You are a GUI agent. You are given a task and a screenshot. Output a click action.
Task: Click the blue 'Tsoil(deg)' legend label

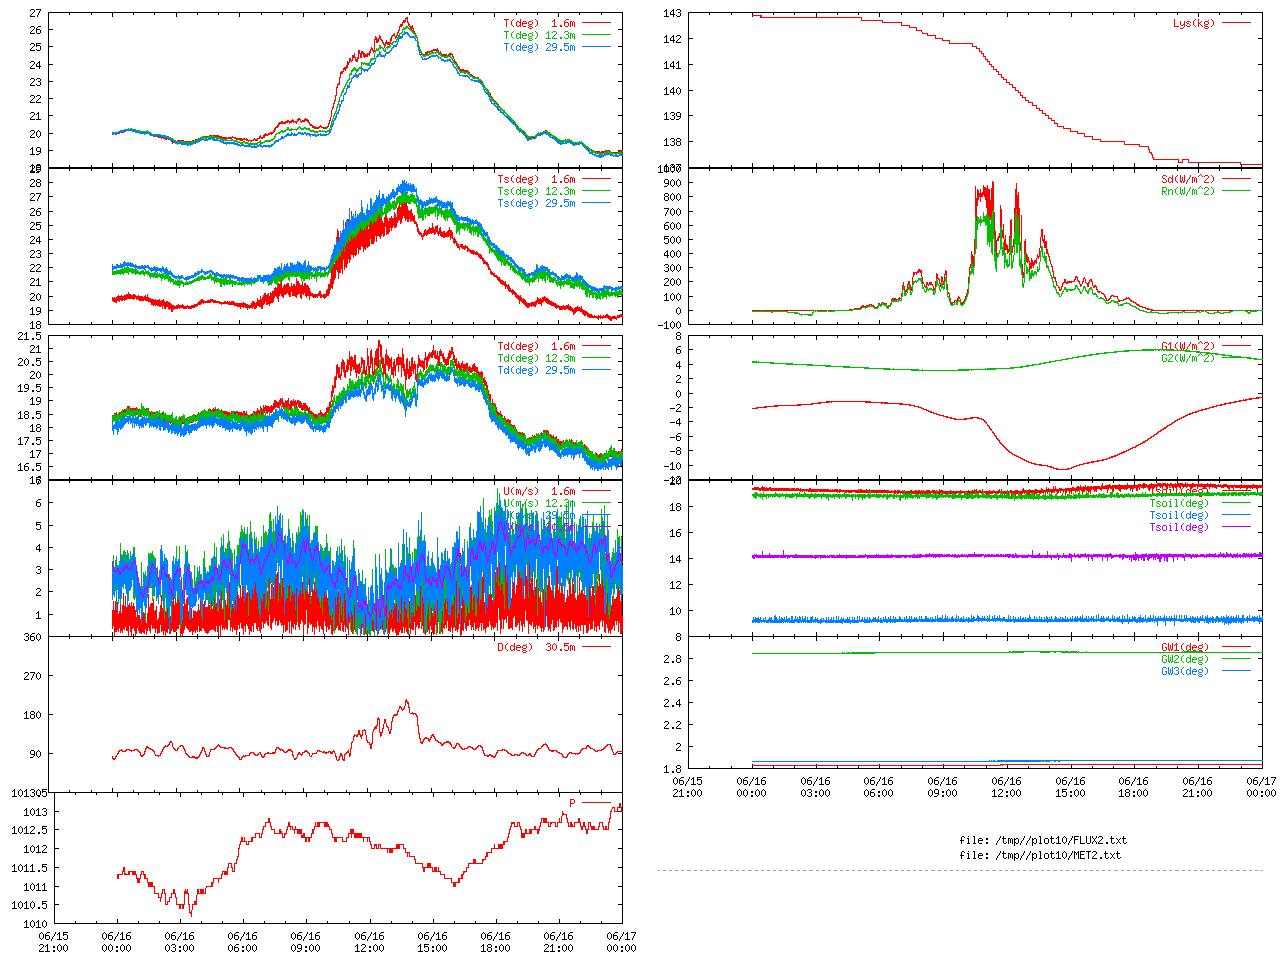click(1179, 516)
